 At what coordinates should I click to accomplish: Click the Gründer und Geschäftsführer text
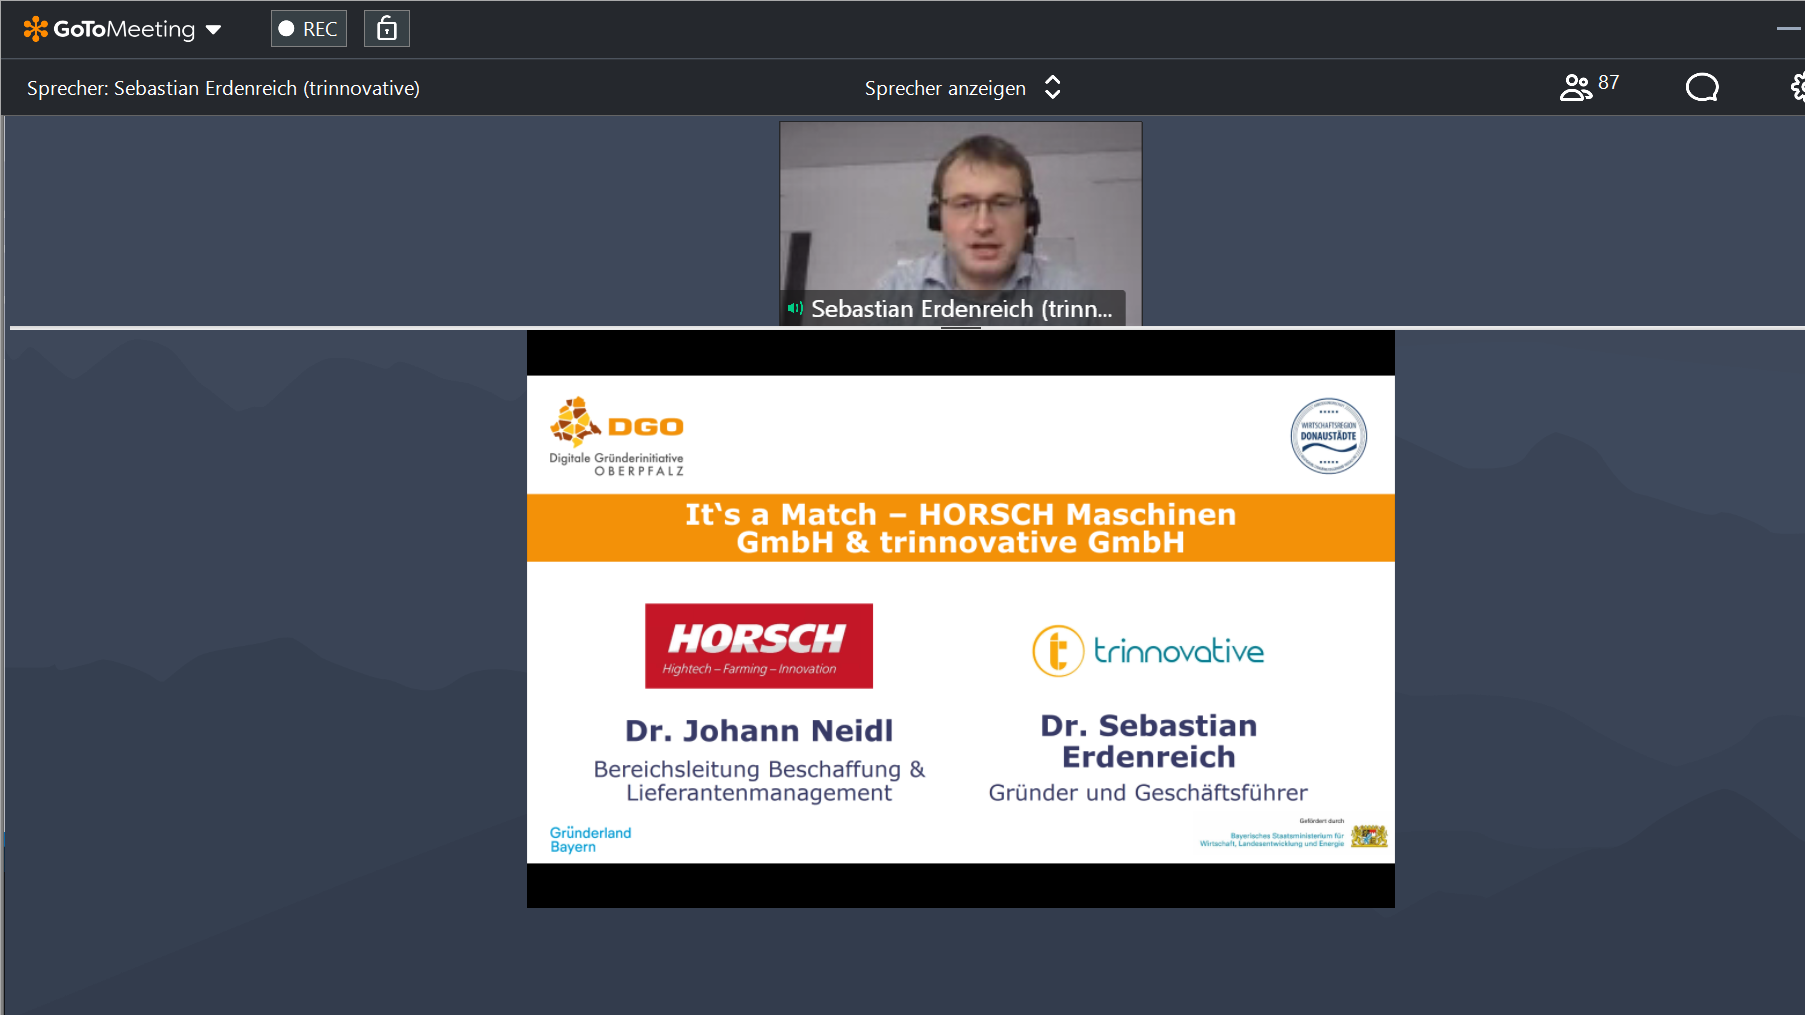pyautogui.click(x=1148, y=793)
